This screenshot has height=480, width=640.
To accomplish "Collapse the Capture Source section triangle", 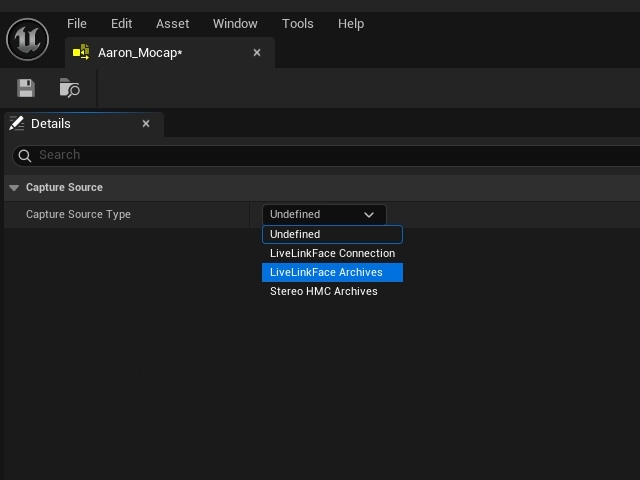I will (14, 188).
